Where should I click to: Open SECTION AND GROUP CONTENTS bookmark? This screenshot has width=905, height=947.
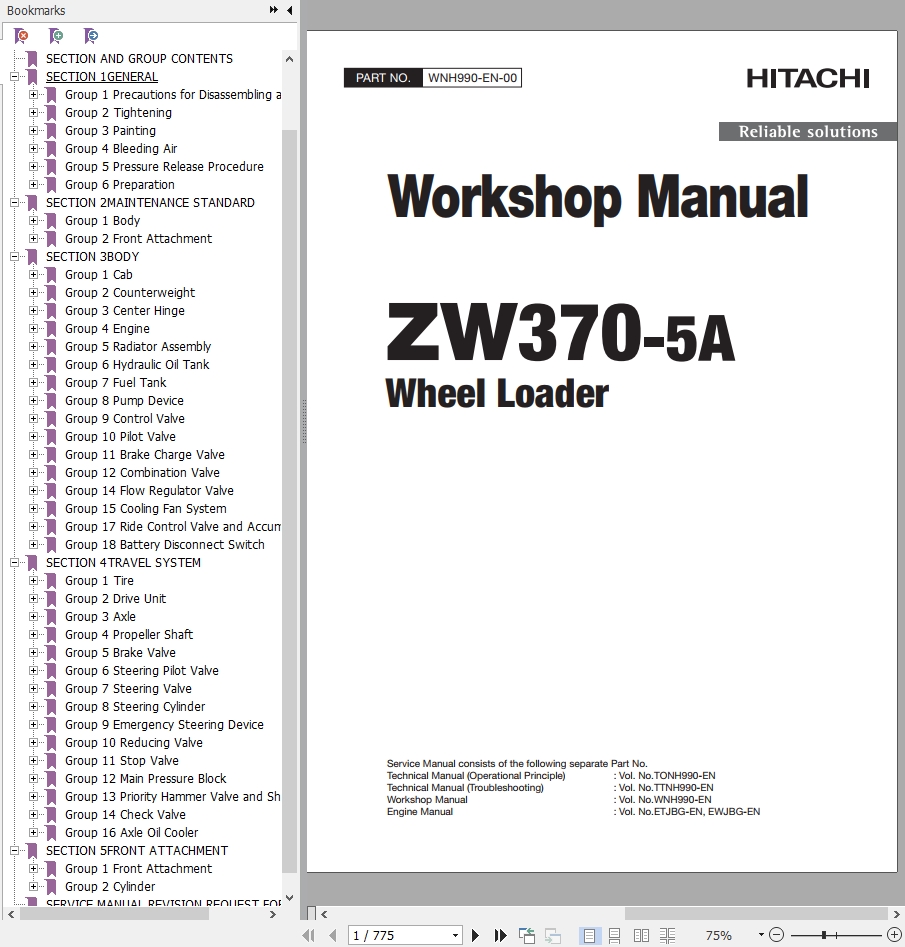(139, 59)
